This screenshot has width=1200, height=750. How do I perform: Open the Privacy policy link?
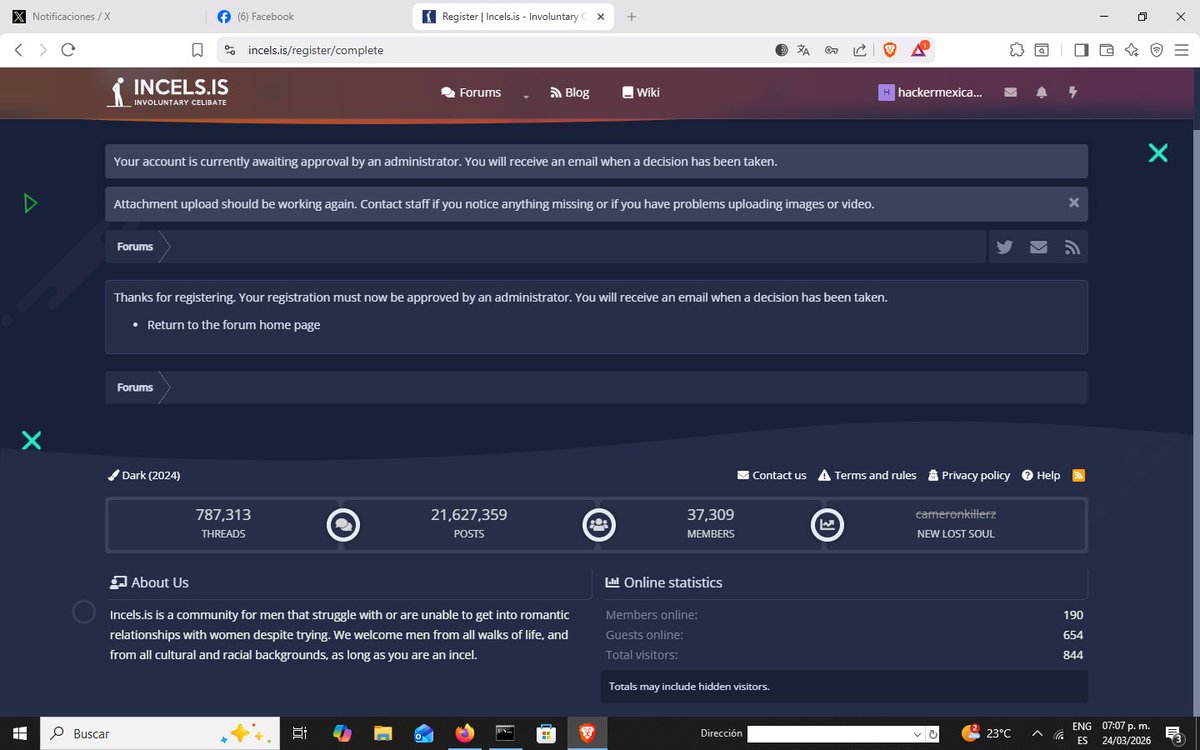(969, 476)
